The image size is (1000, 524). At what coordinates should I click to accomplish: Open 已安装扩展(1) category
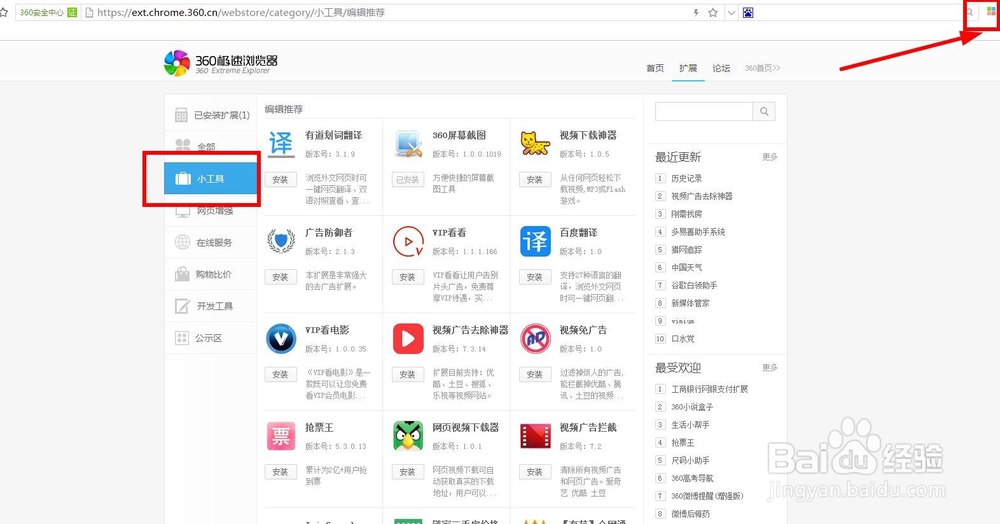[x=212, y=115]
